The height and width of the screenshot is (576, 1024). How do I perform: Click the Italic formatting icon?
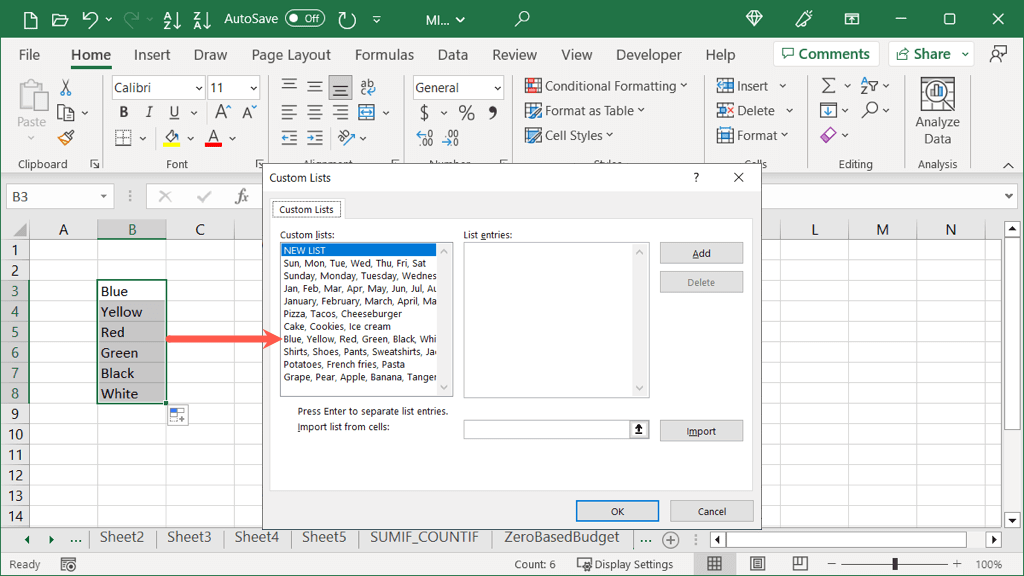(x=149, y=113)
